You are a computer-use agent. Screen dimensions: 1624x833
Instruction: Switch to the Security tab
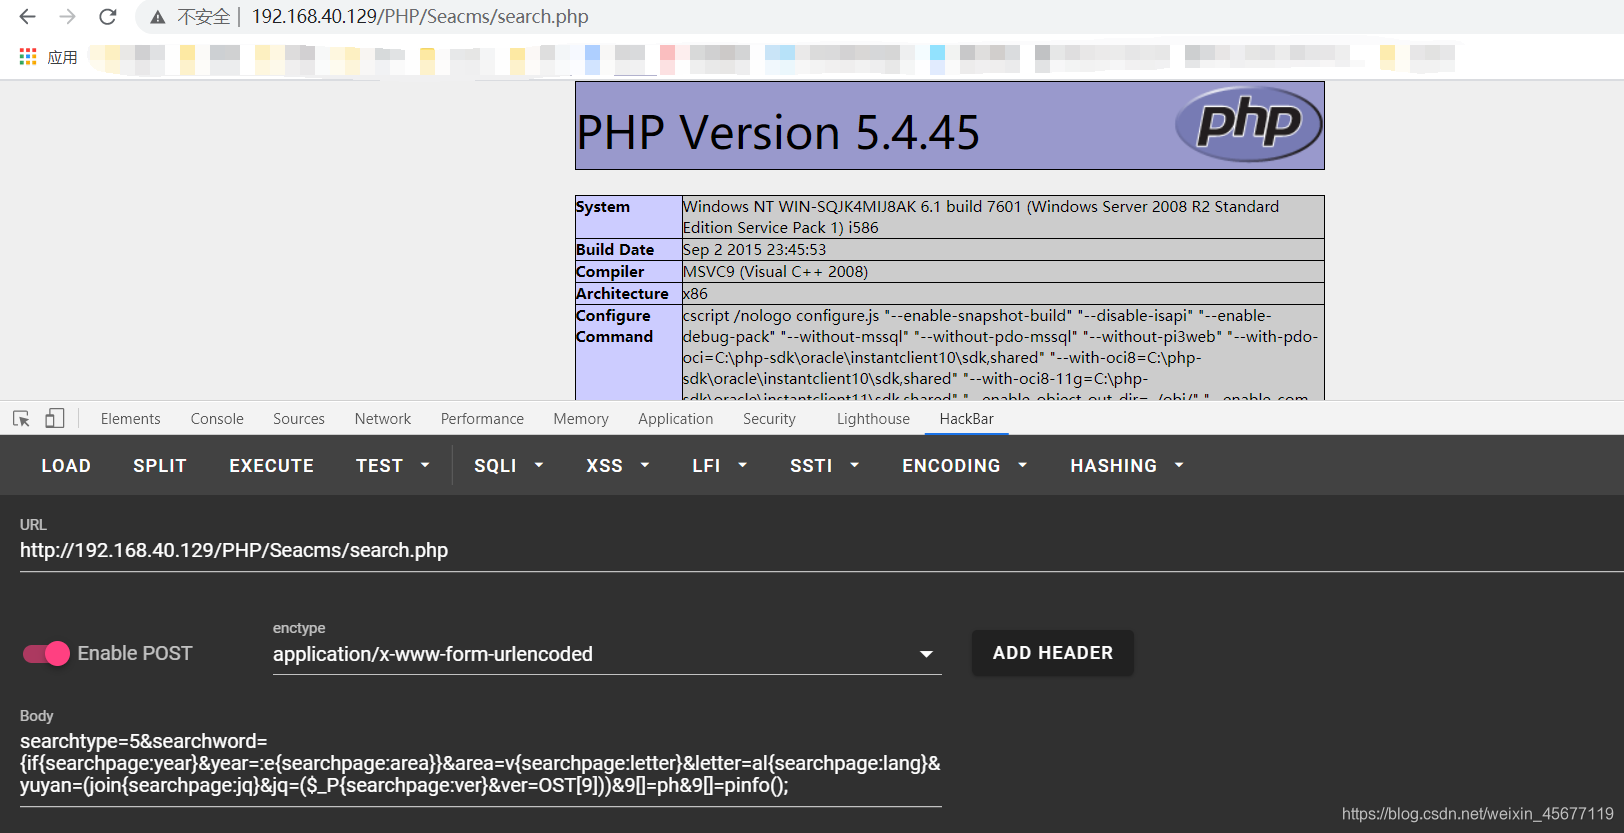pyautogui.click(x=769, y=419)
